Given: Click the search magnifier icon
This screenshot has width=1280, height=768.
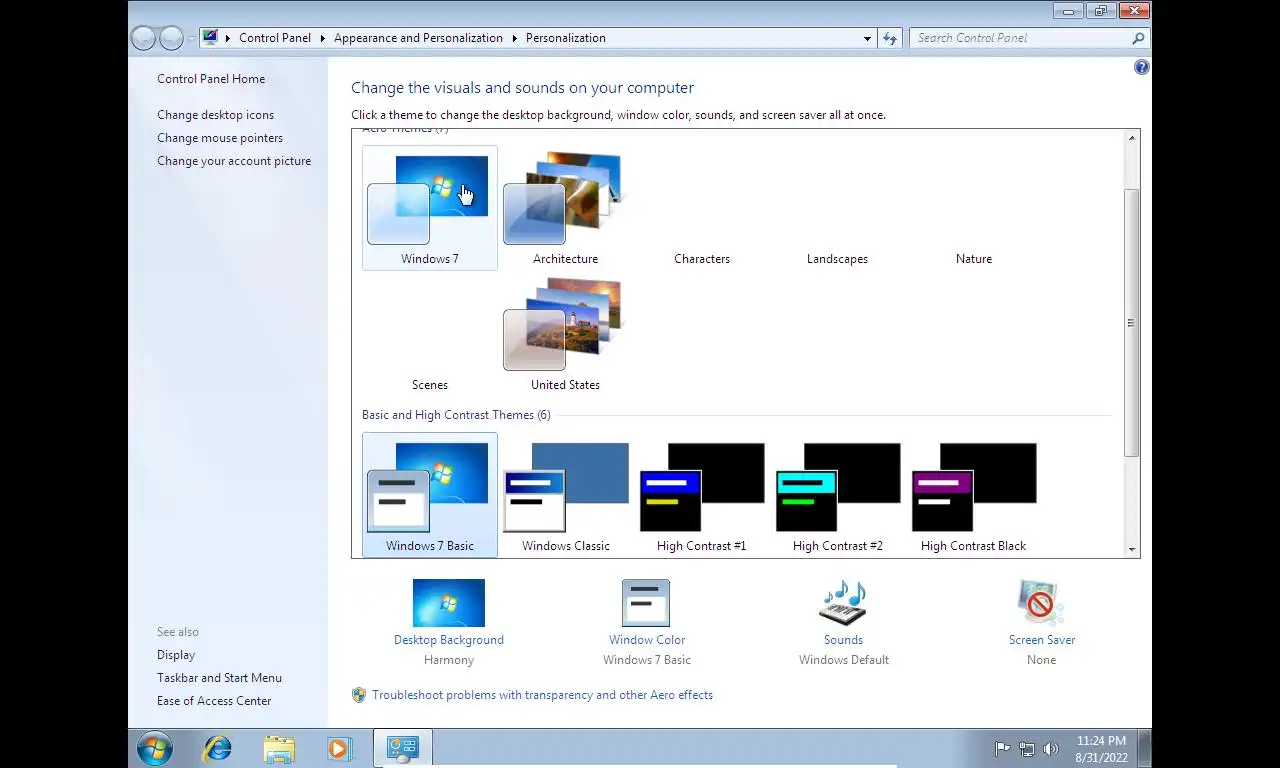Looking at the screenshot, I should [1138, 38].
